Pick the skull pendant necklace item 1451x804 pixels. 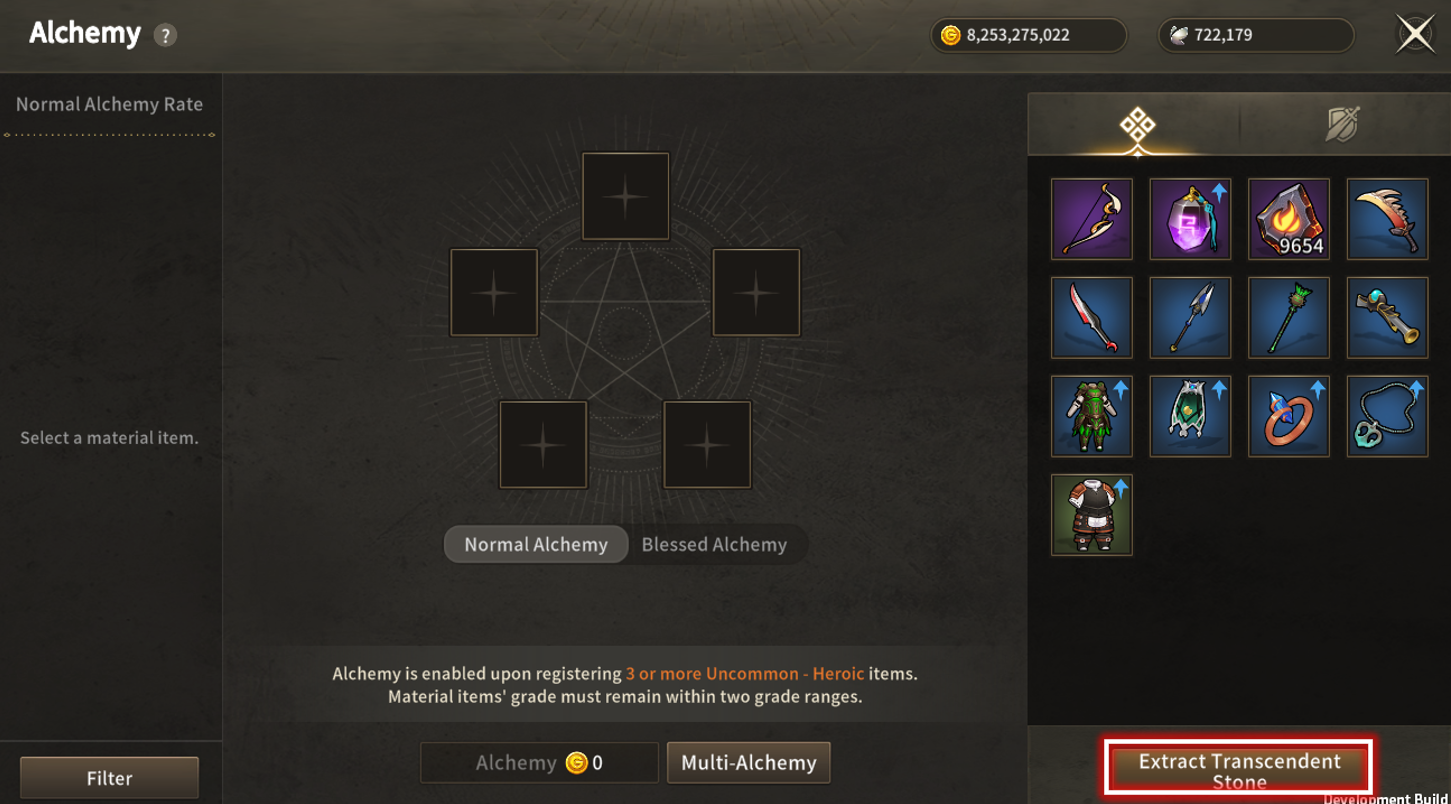pyautogui.click(x=1387, y=416)
